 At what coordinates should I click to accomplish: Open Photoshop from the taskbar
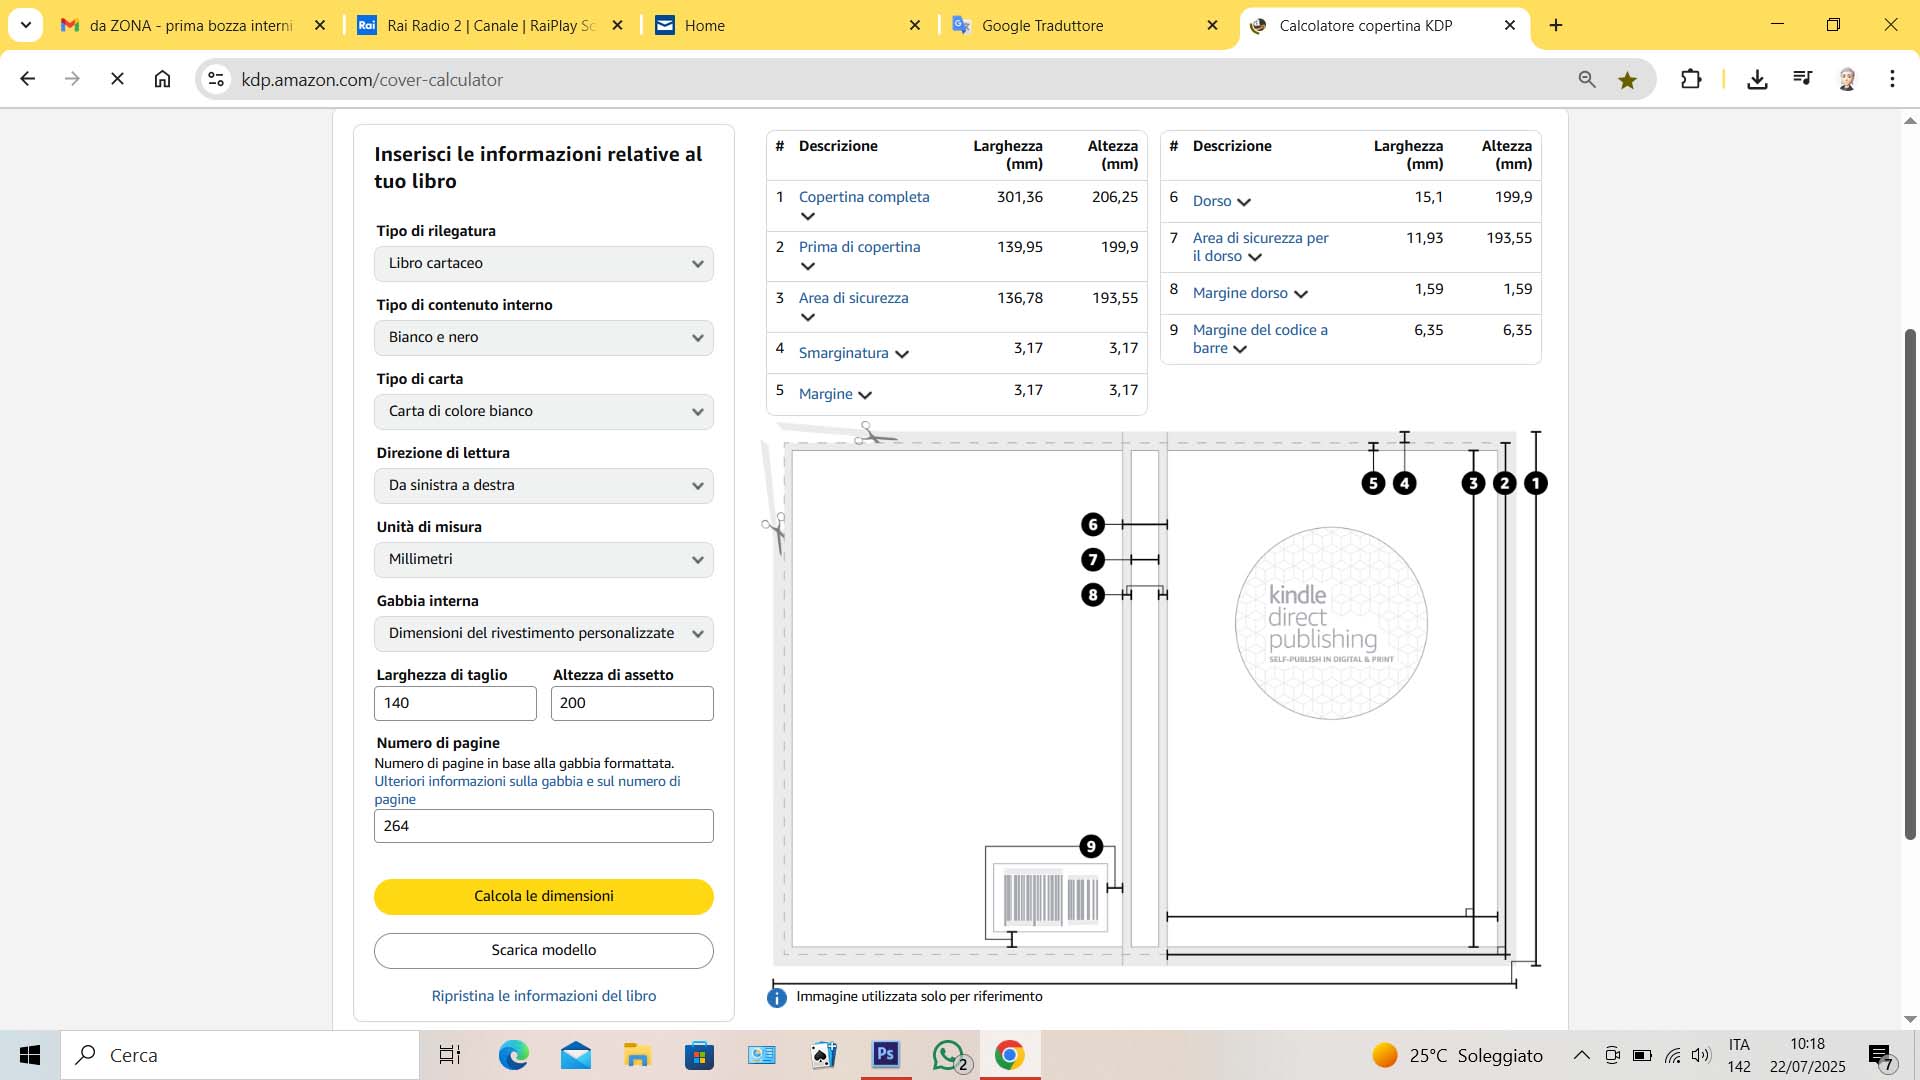pyautogui.click(x=885, y=1055)
